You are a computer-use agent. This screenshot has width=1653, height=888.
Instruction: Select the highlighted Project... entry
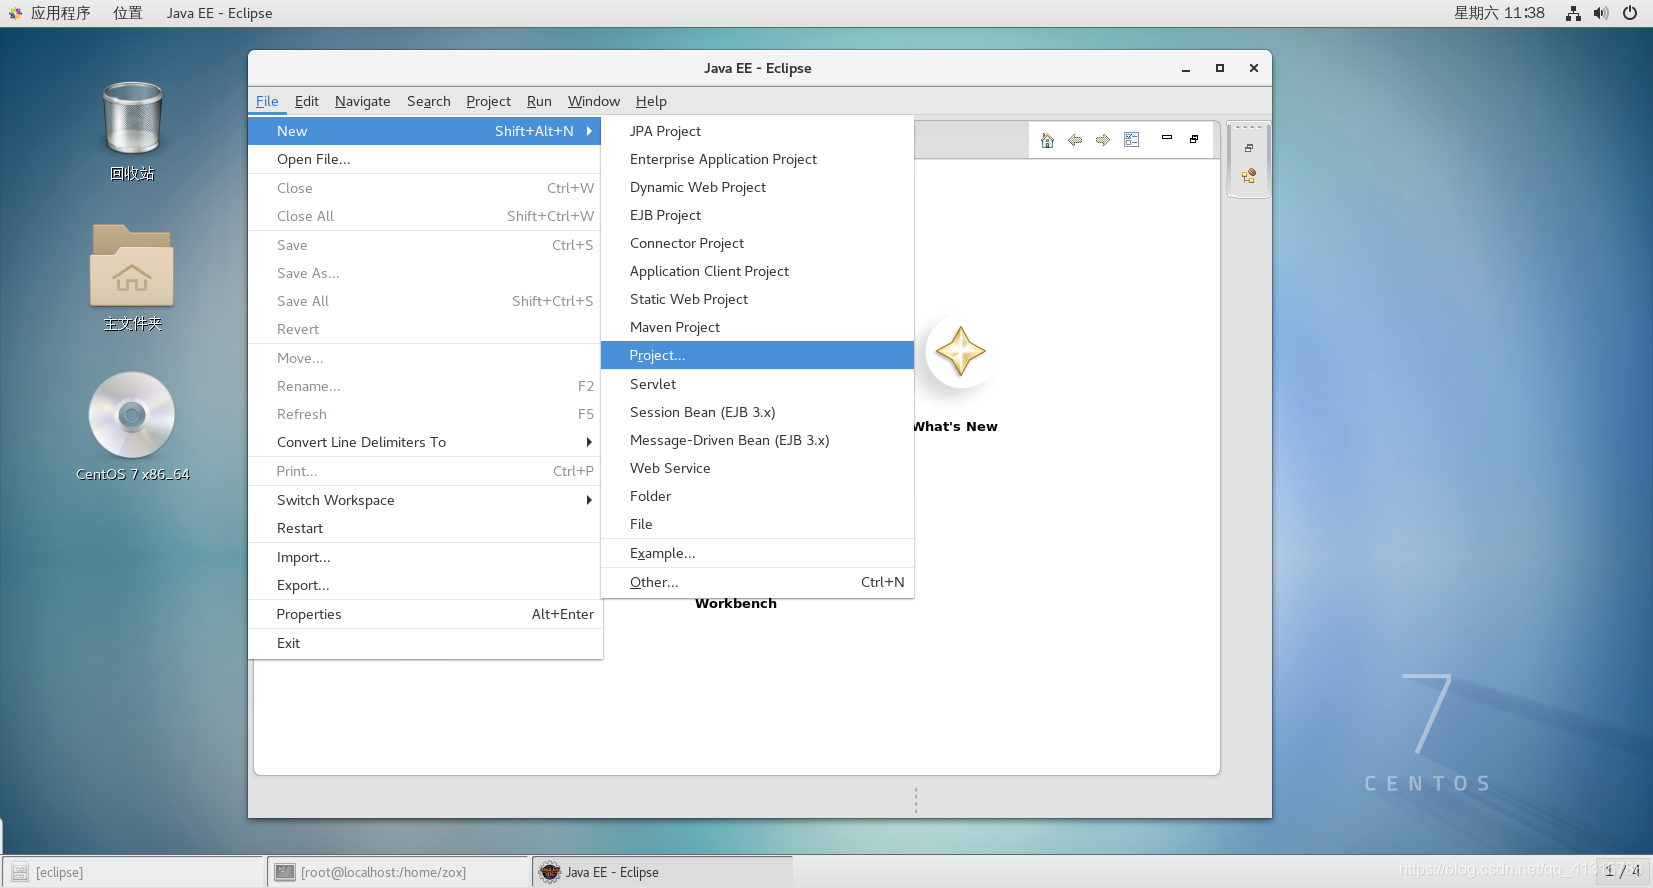click(x=757, y=355)
